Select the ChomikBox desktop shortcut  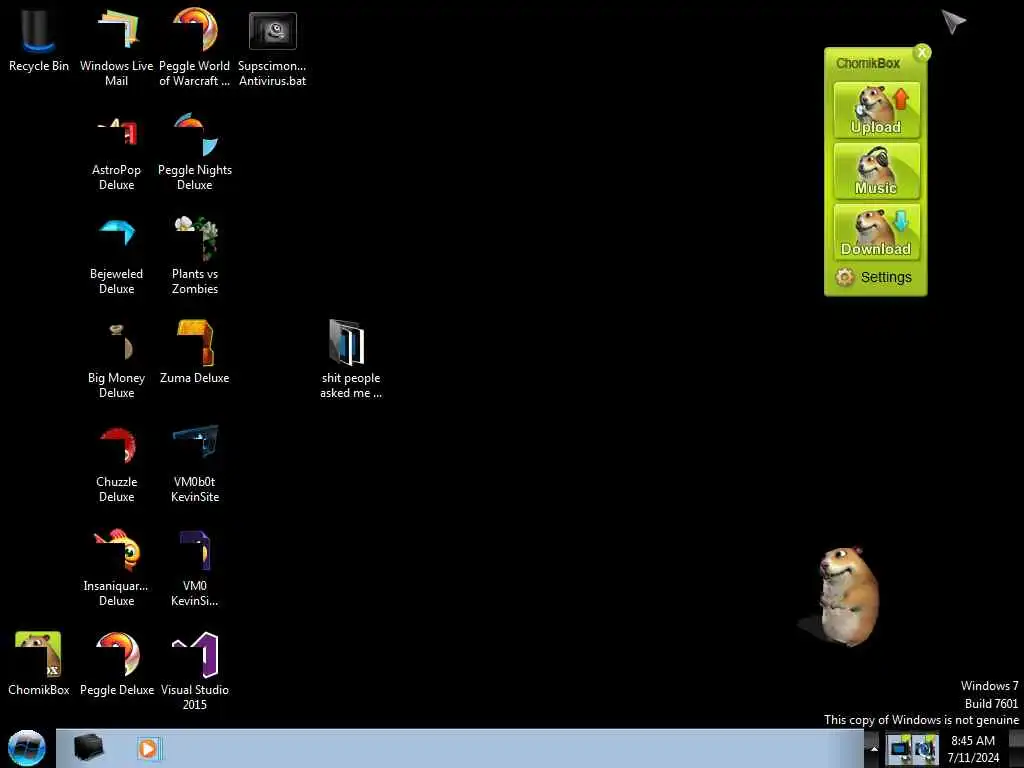pos(39,663)
